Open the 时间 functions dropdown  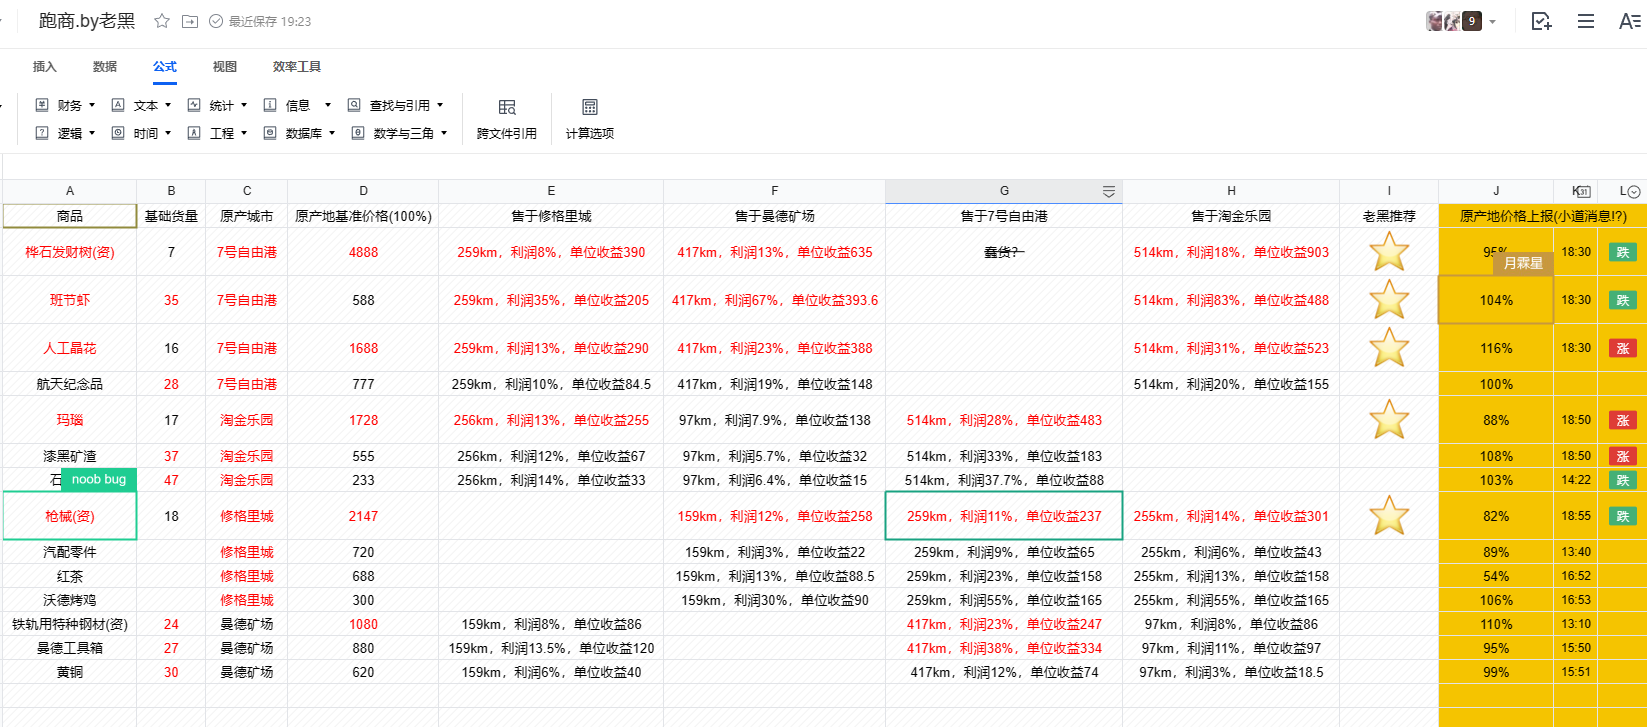pos(141,133)
